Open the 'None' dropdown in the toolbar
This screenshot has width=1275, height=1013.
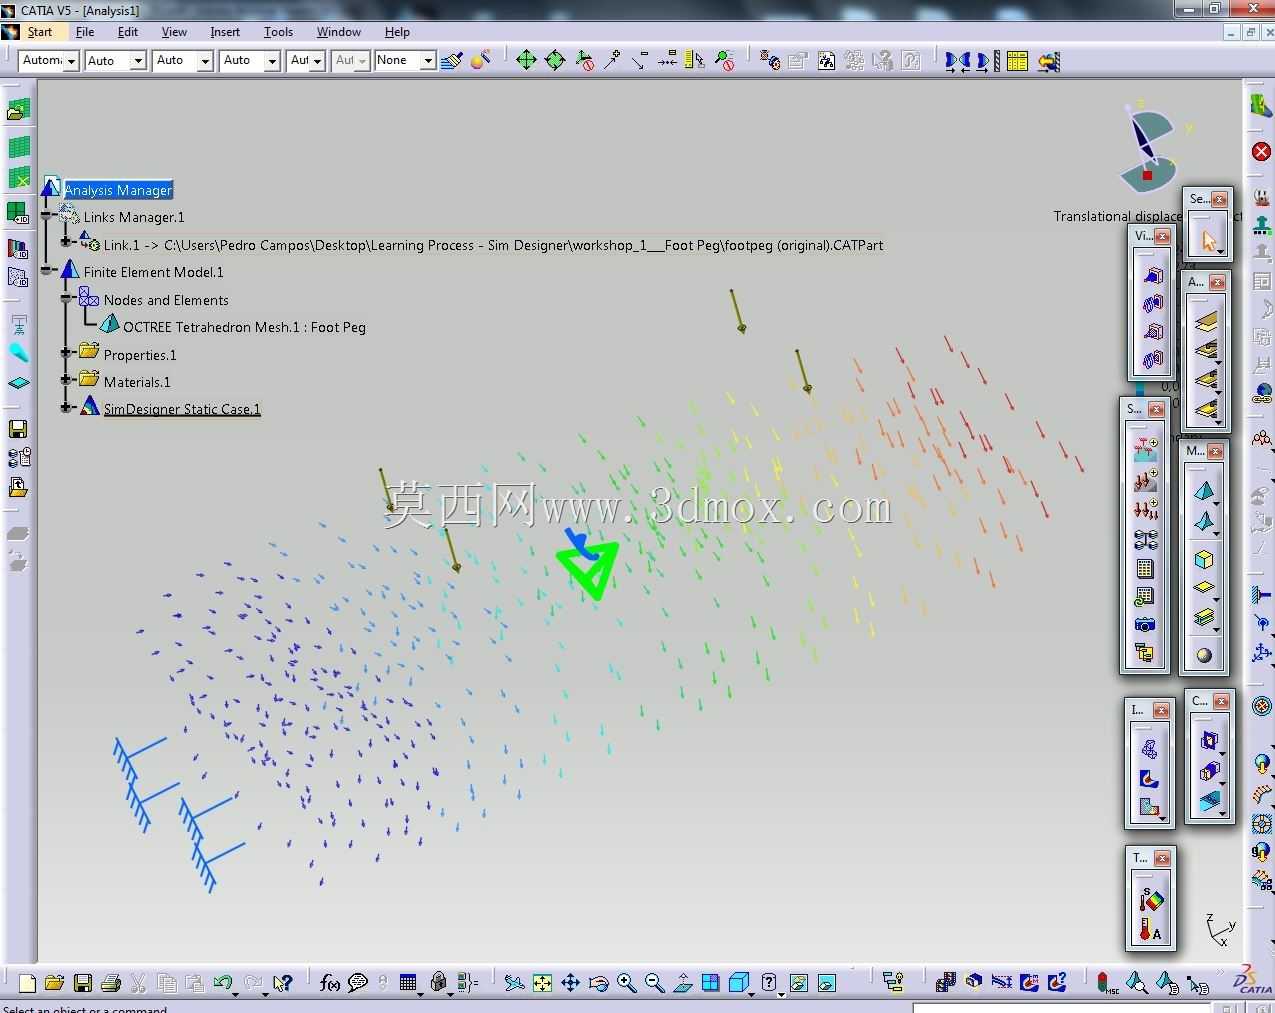[404, 61]
